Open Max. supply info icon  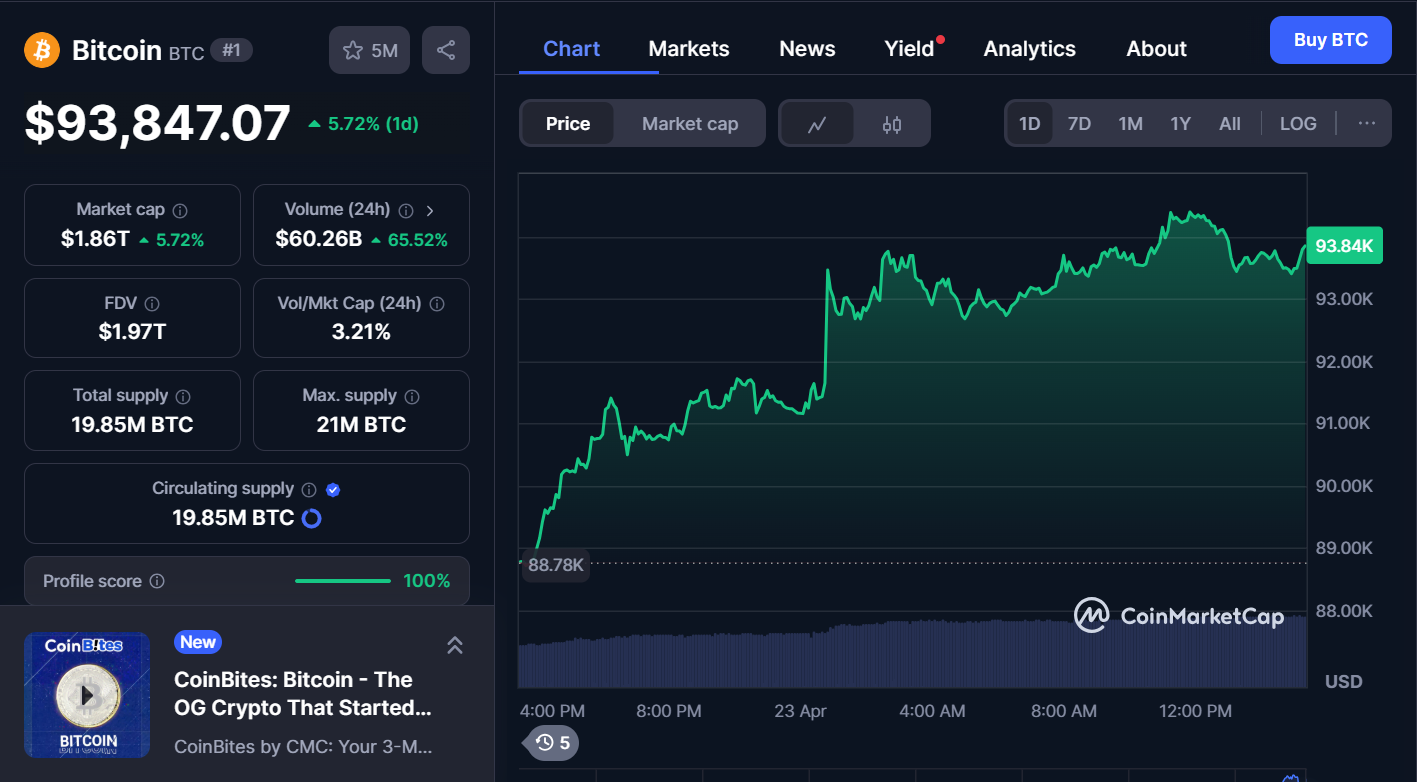click(412, 397)
